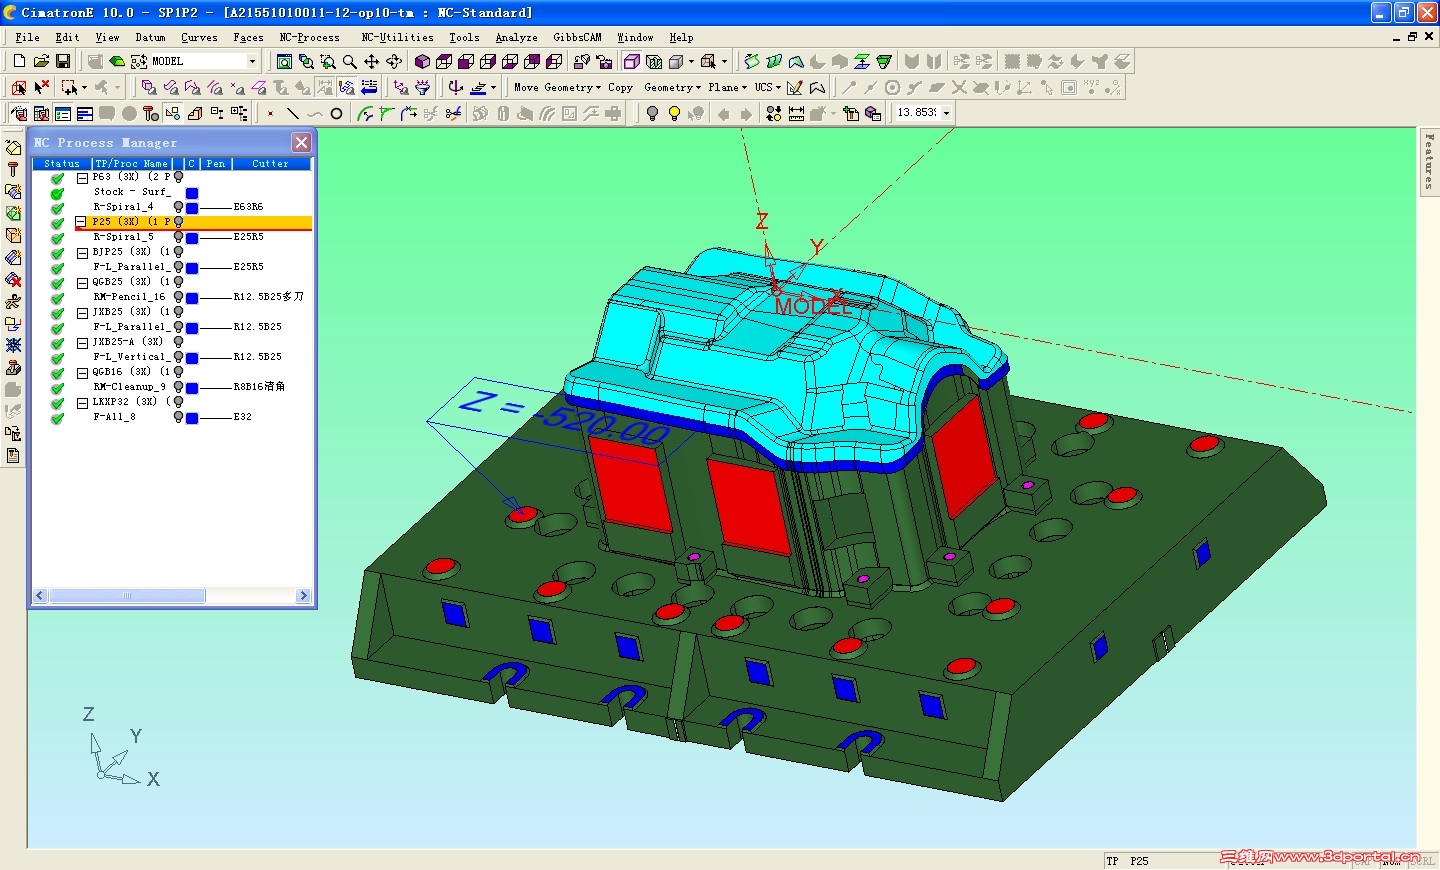Viewport: 1440px width, 870px height.
Task: Select the Zoom magnifier tool
Action: click(x=349, y=61)
